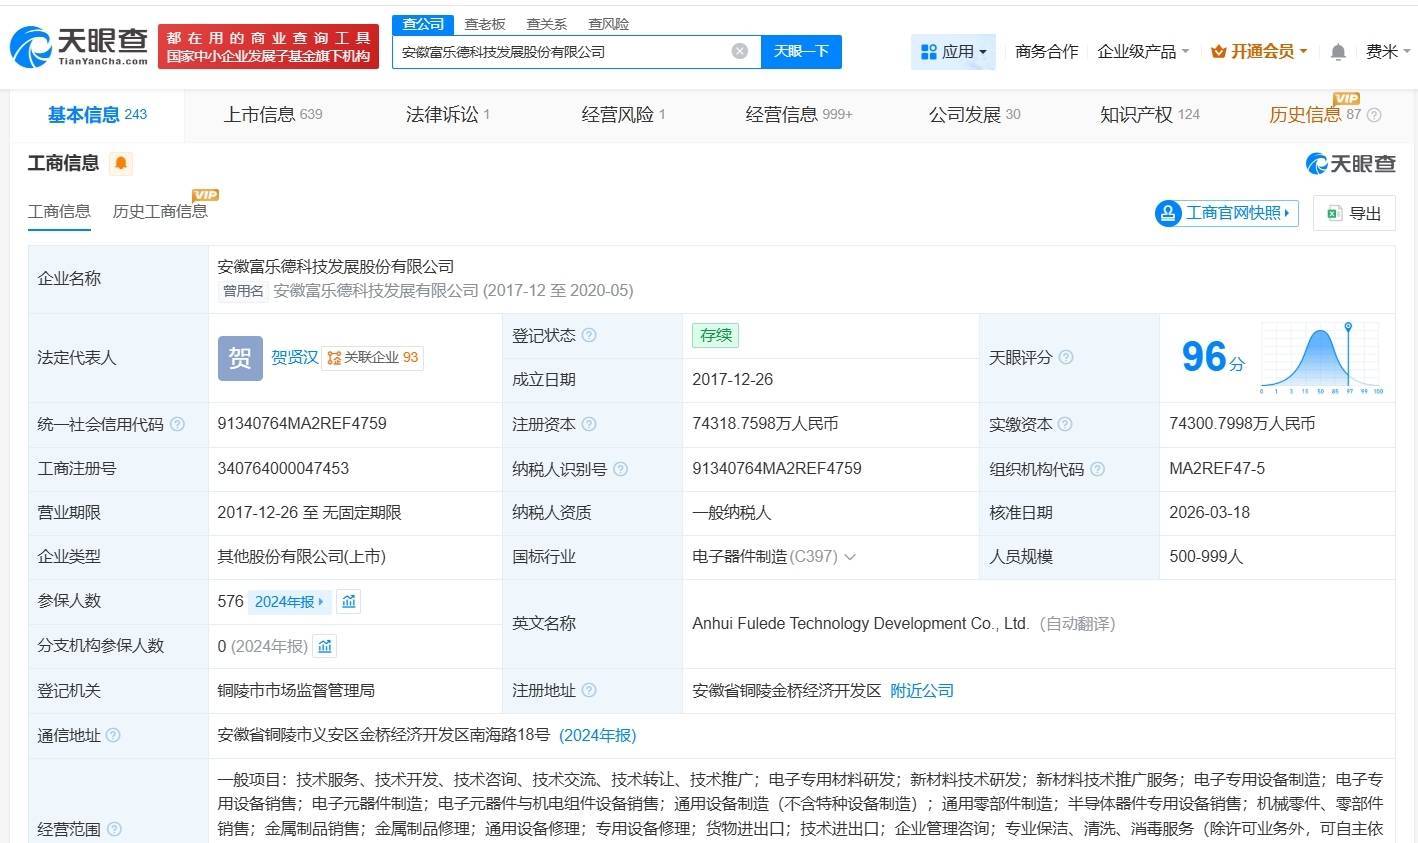Open the chart icon next to 2024年报 insured count

pos(349,601)
